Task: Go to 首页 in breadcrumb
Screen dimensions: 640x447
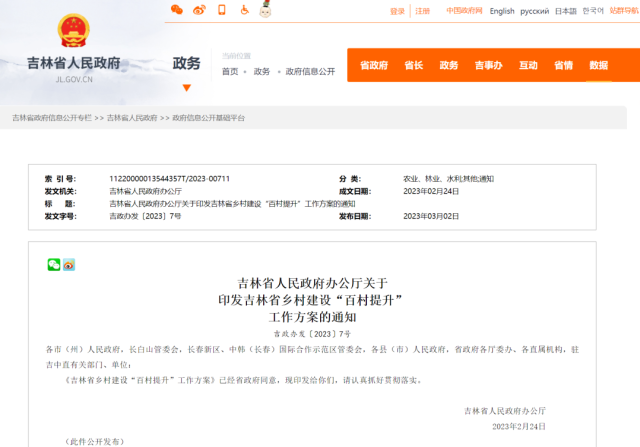Action: [x=230, y=72]
